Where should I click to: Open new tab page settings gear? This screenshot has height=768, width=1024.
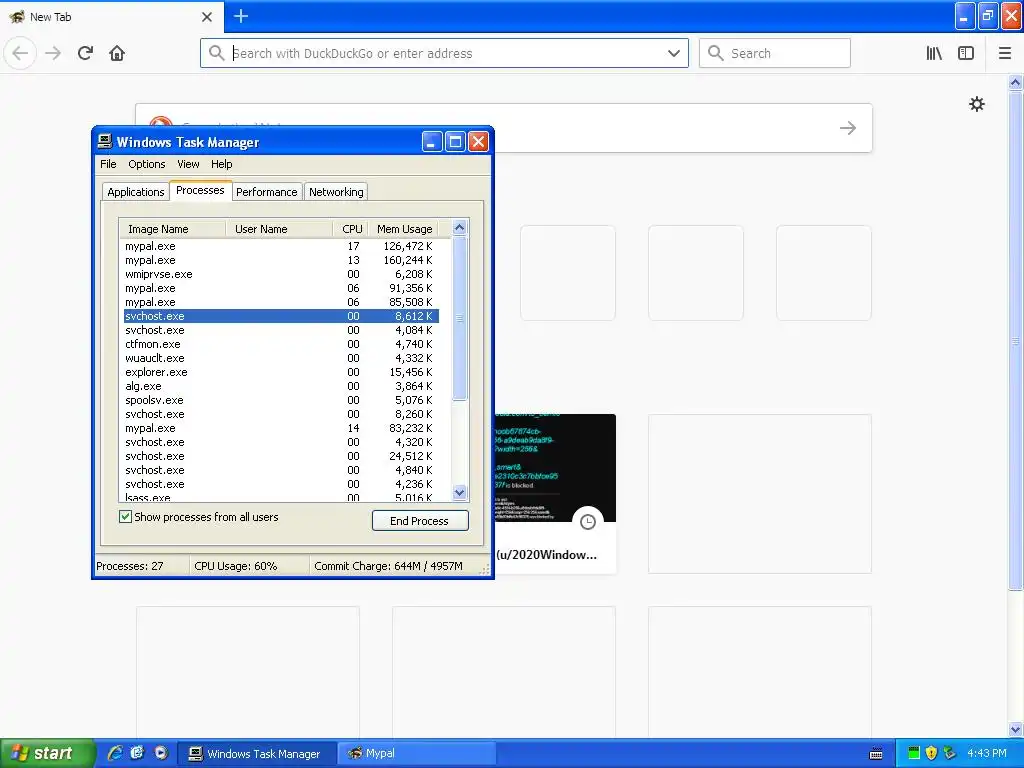click(x=977, y=104)
